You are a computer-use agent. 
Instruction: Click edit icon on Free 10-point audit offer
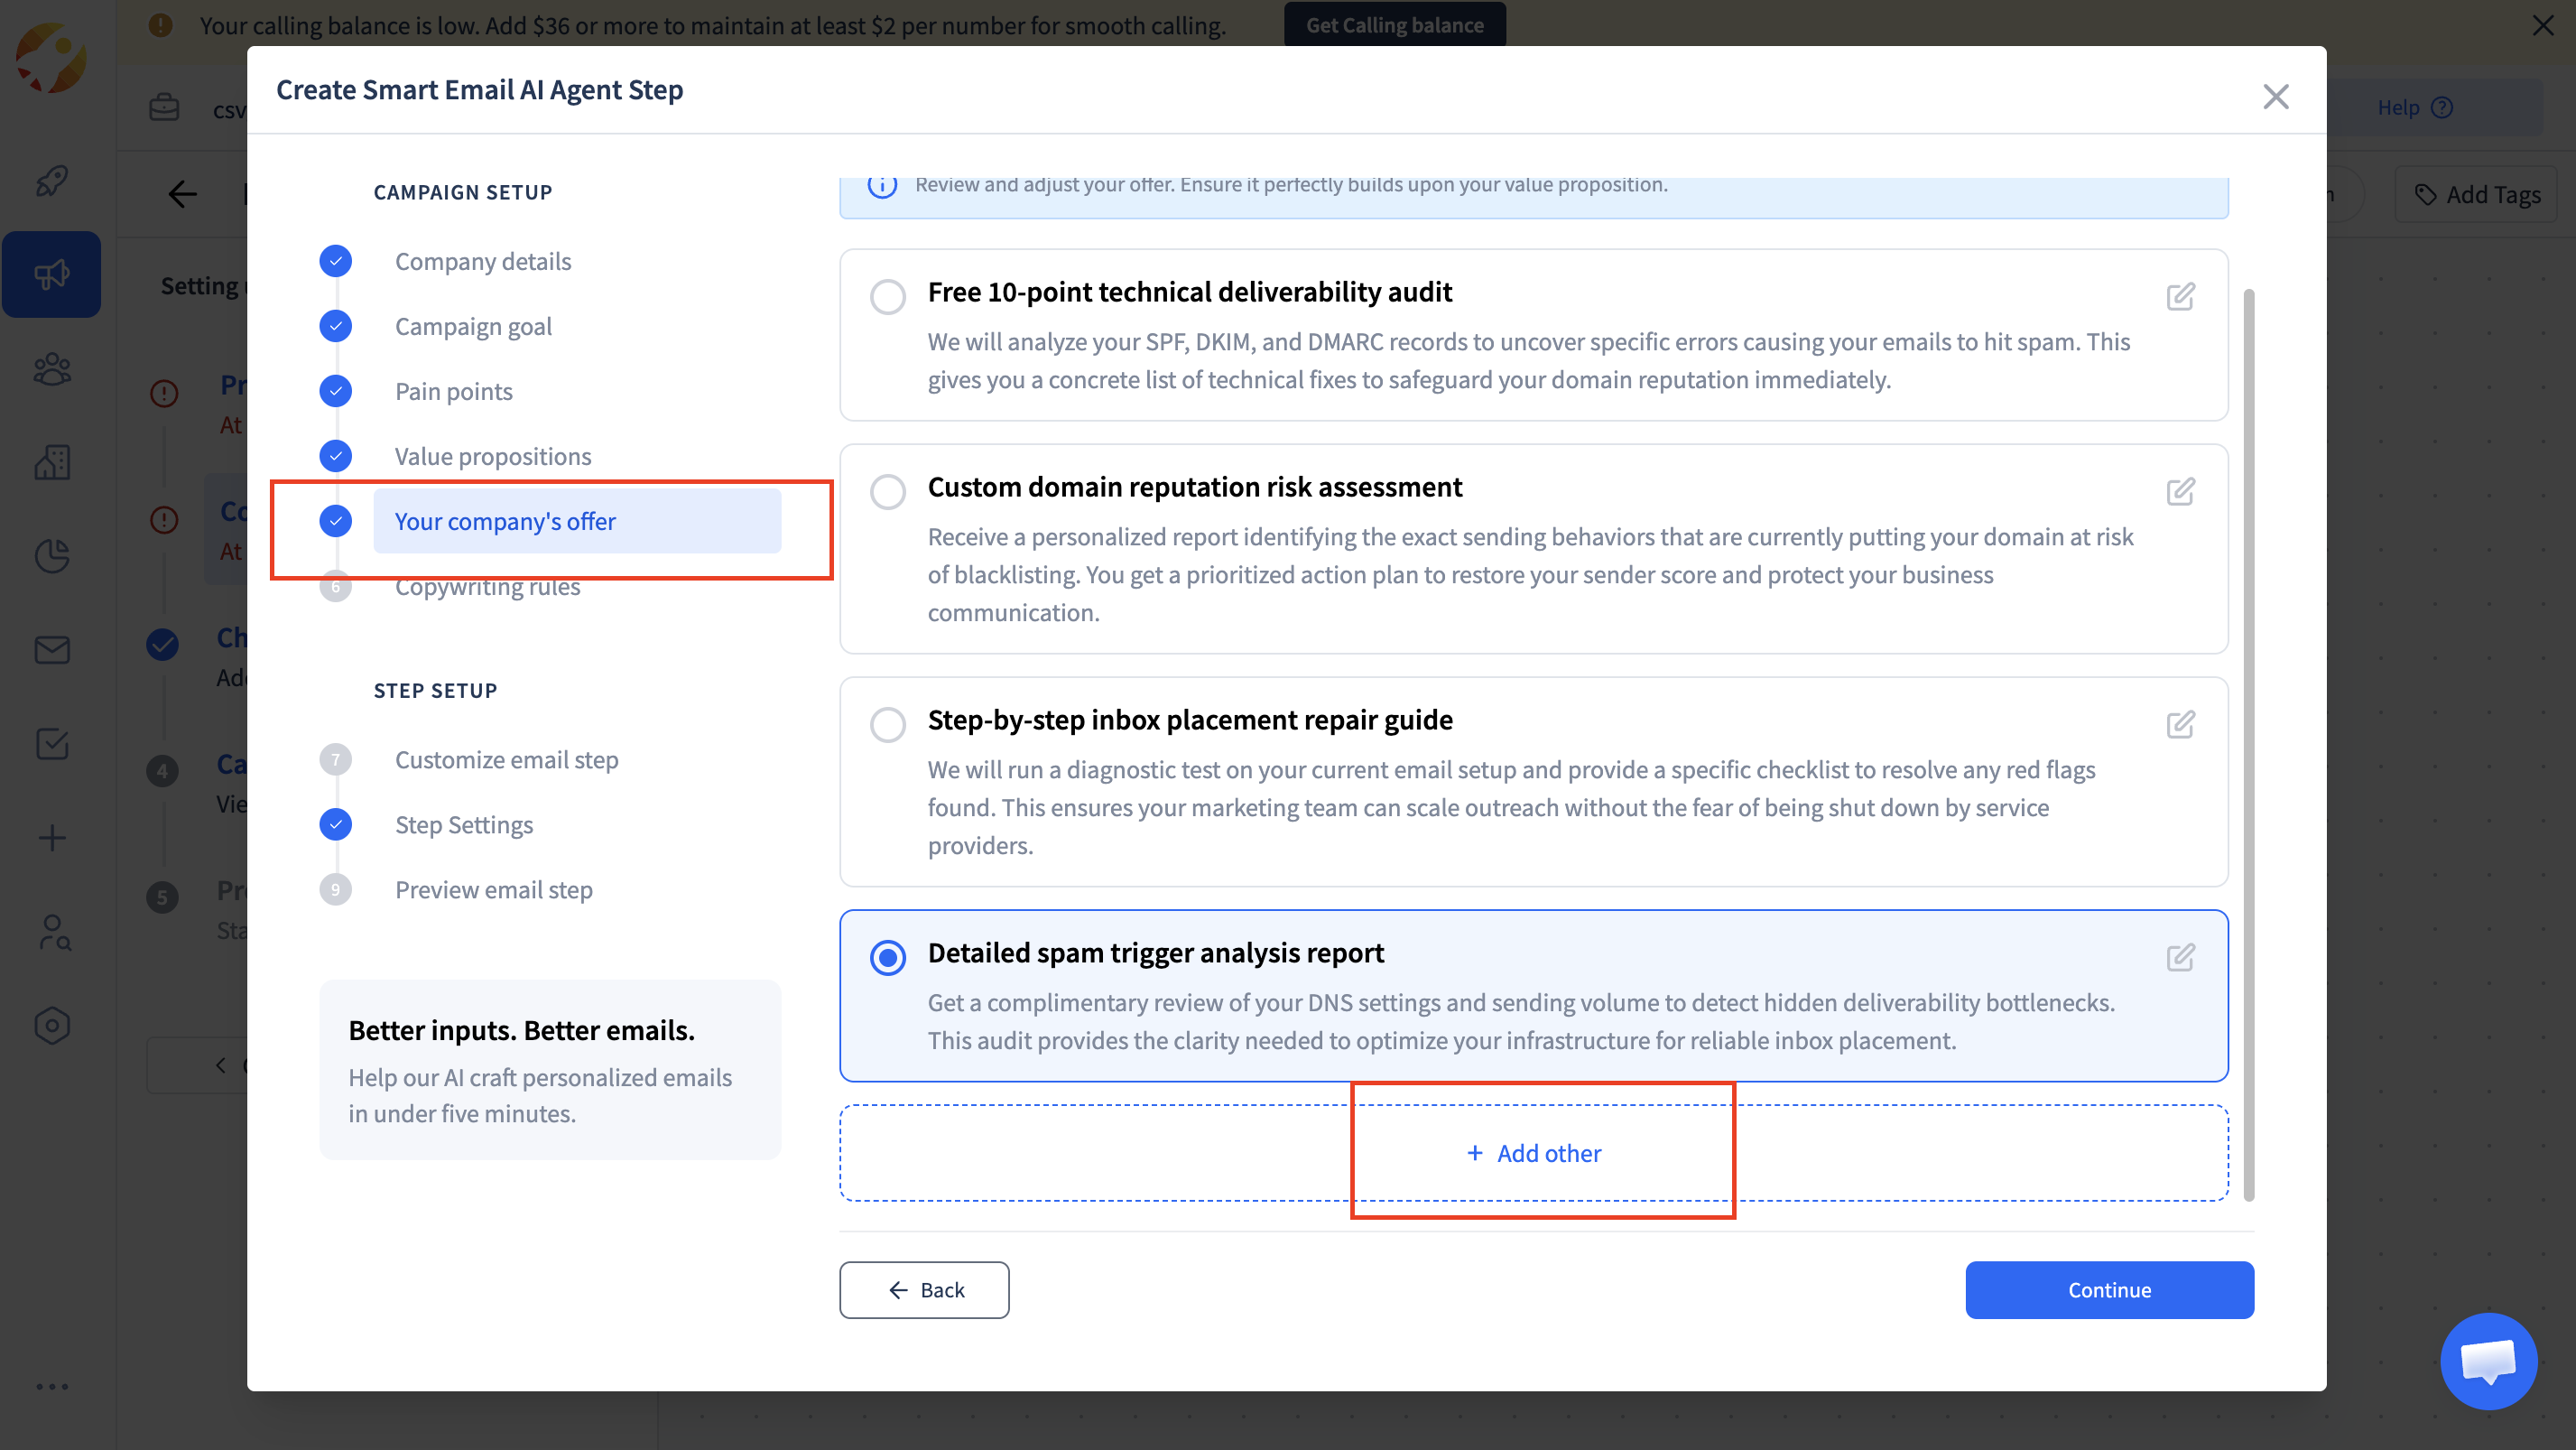2180,297
